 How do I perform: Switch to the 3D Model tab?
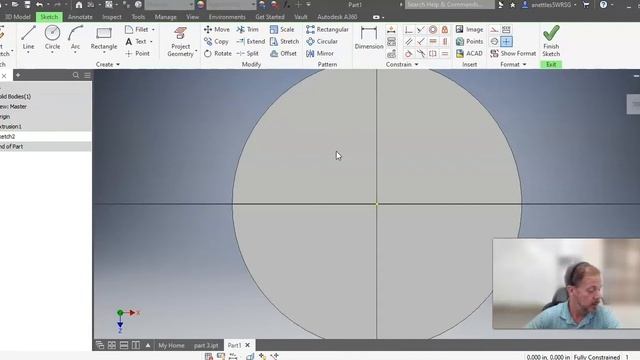tap(18, 17)
